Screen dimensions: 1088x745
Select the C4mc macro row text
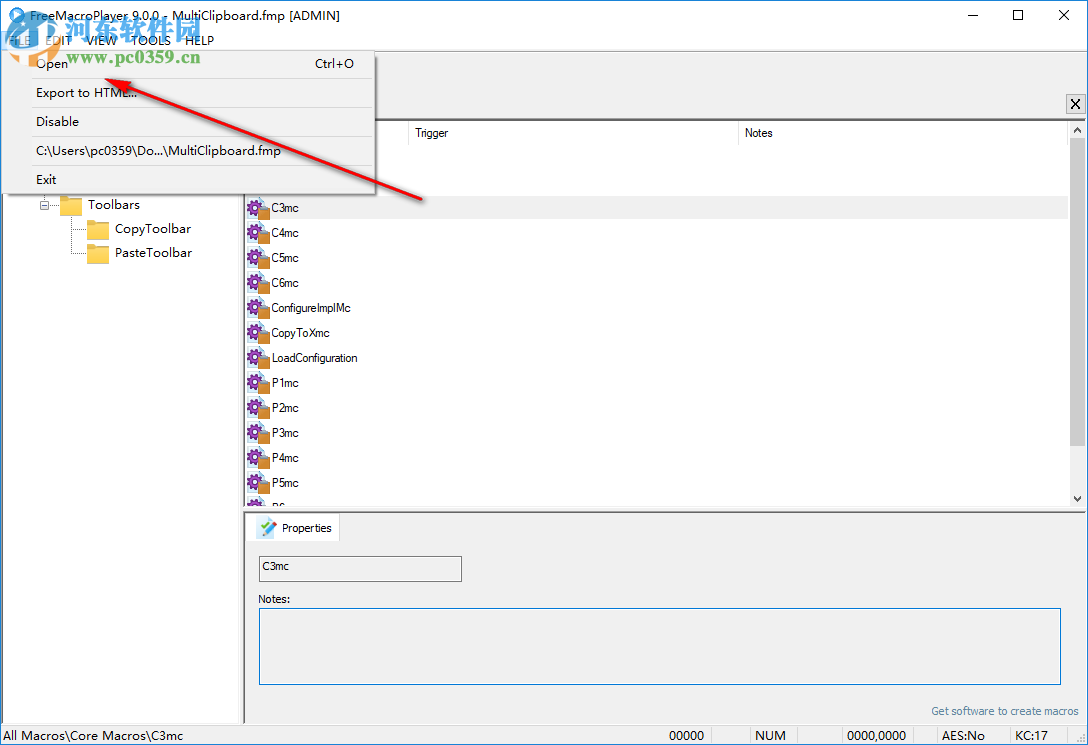click(x=285, y=233)
